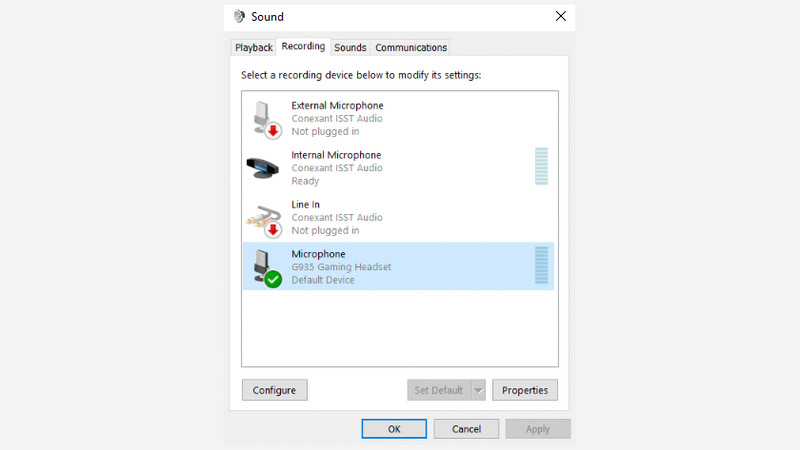The image size is (800, 450).
Task: Switch to the Playback tab
Action: point(254,48)
